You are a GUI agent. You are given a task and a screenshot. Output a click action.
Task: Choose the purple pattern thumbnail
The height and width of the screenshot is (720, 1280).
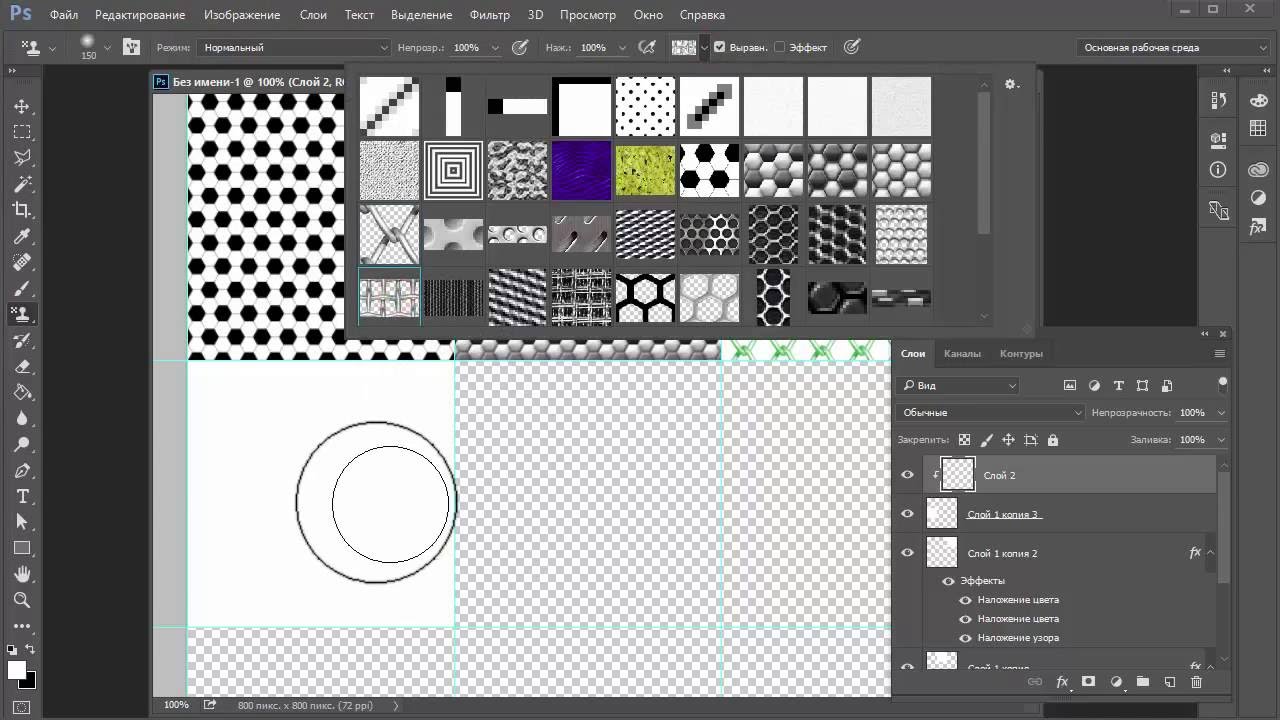(x=581, y=170)
